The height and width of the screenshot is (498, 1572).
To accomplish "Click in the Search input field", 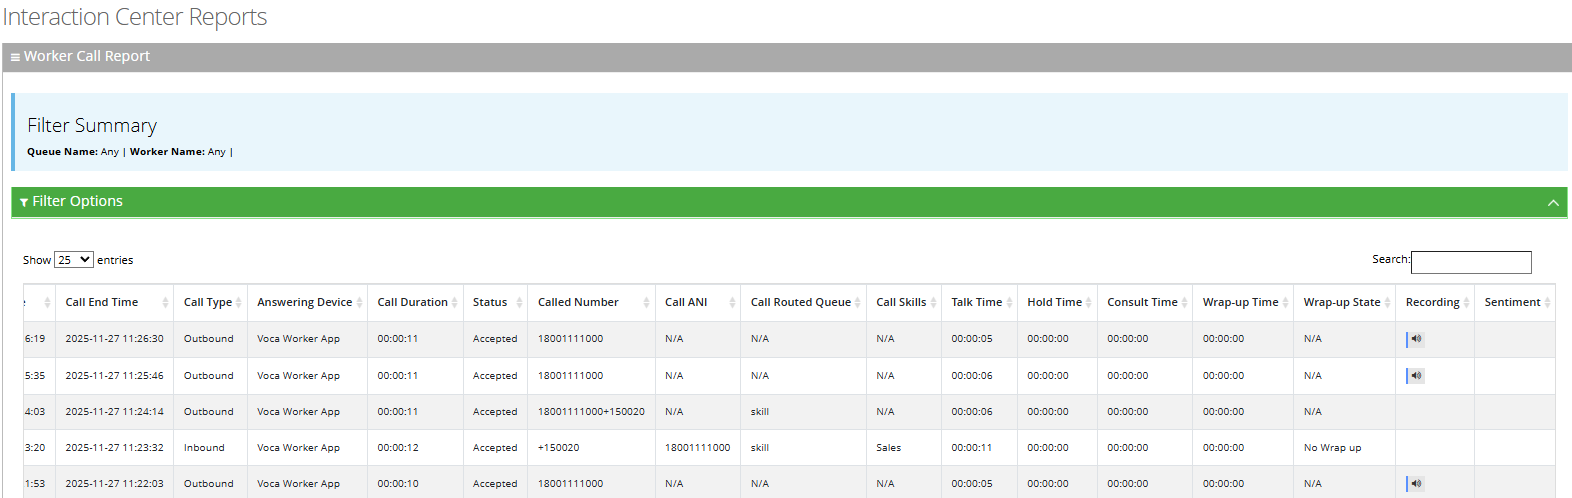I will point(1470,262).
